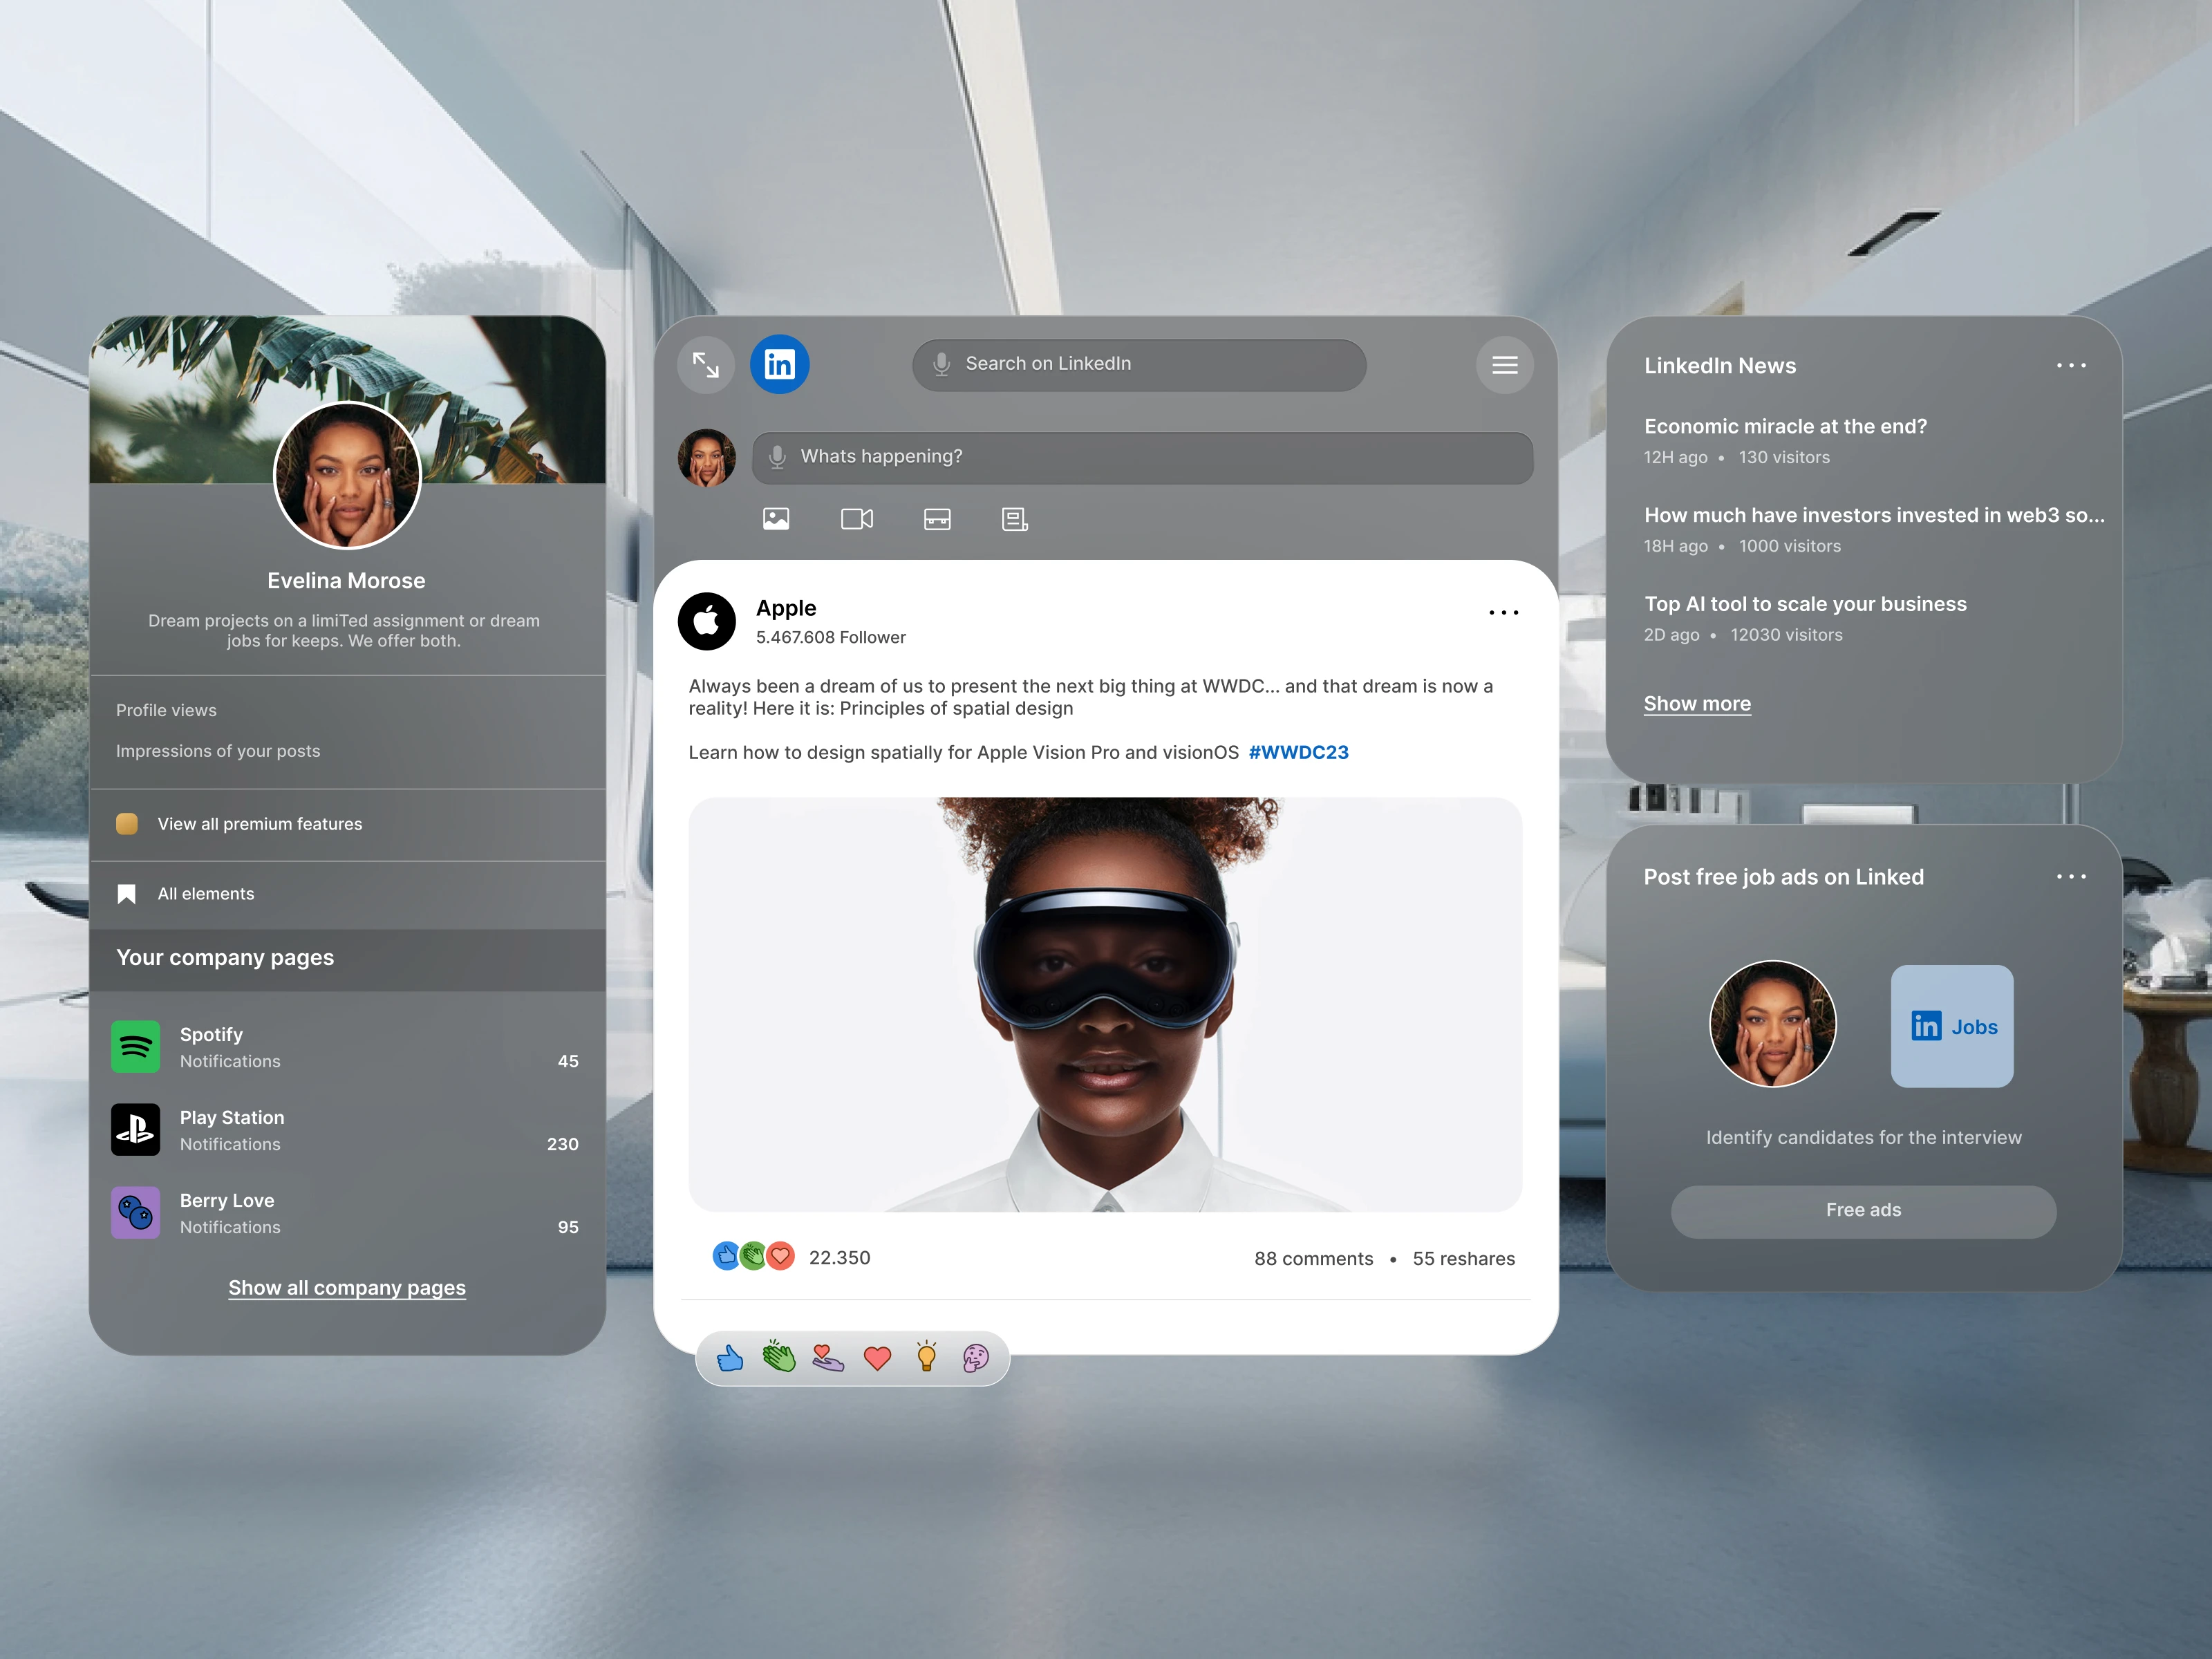The image size is (2212, 1659).
Task: React with the lightbulb insightful icon
Action: 926,1358
